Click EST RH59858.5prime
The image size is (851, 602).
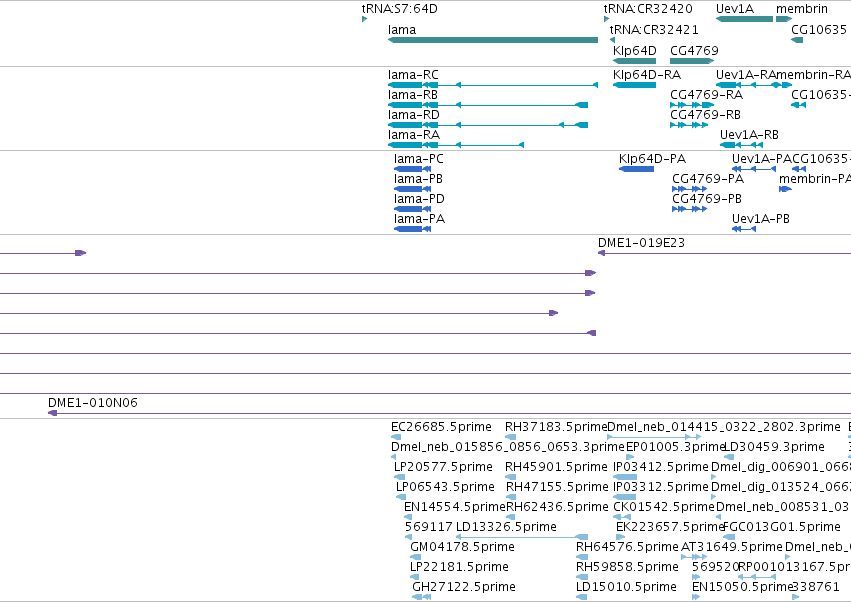[581, 577]
